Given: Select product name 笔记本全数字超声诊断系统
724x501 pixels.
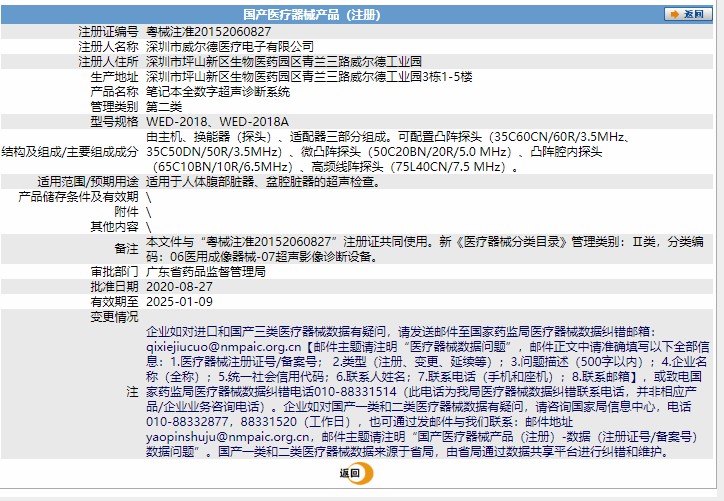Looking at the screenshot, I should [218, 92].
